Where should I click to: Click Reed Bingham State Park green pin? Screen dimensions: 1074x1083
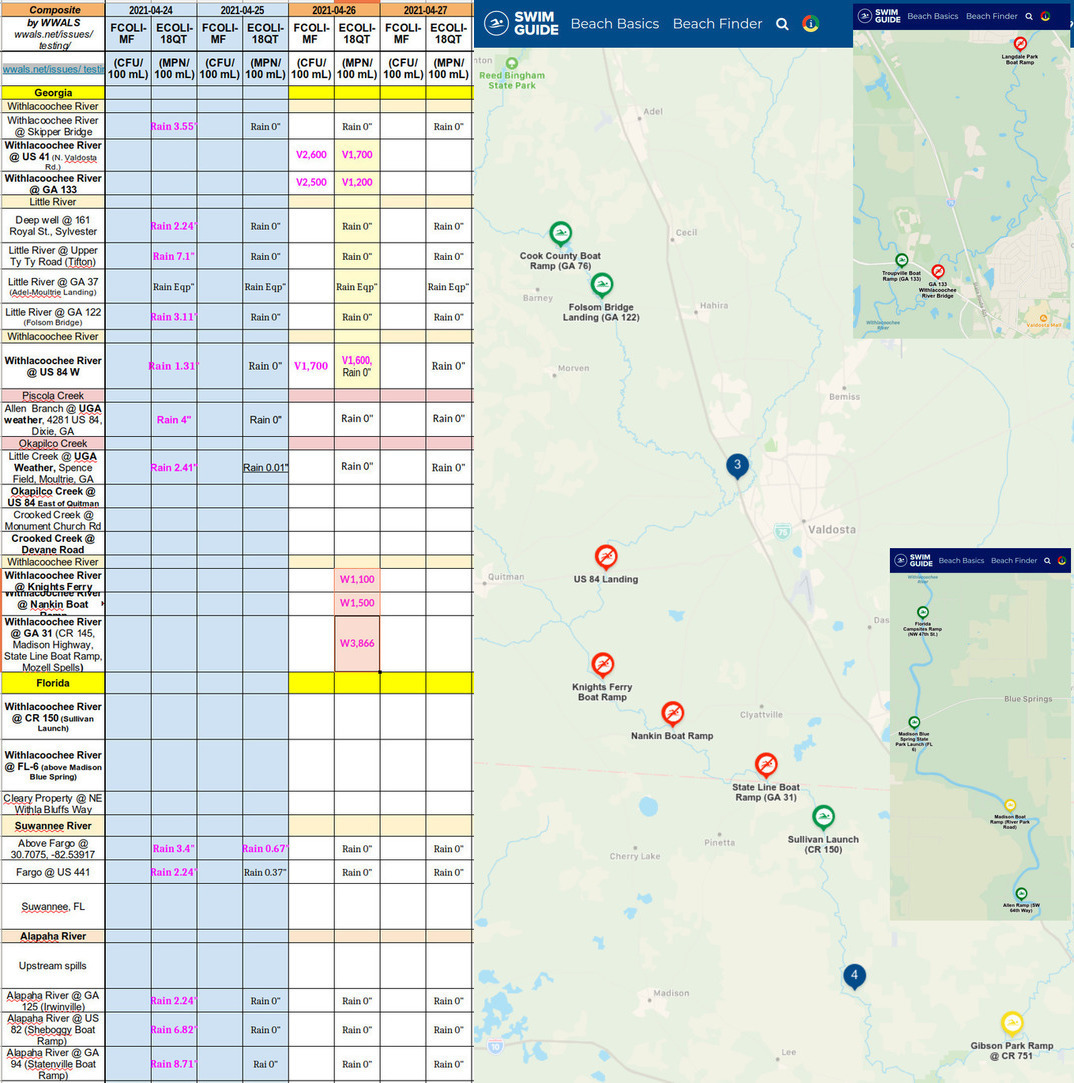pyautogui.click(x=512, y=64)
